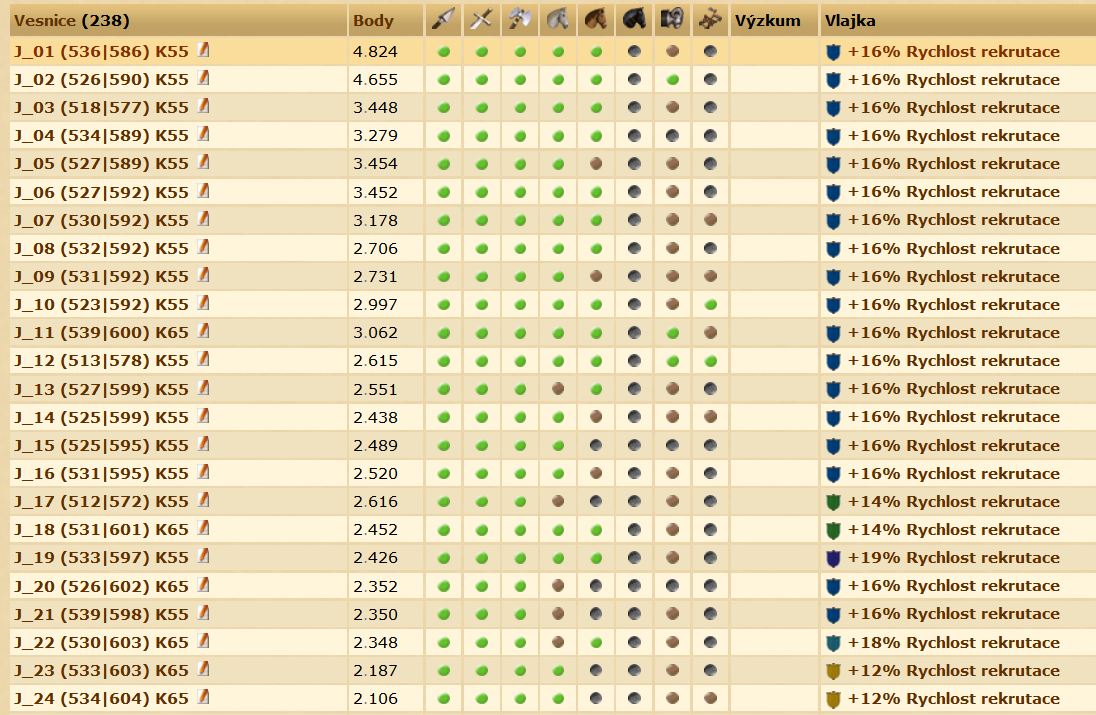Click the axeman column icon
Image resolution: width=1096 pixels, height=715 pixels.
(519, 20)
